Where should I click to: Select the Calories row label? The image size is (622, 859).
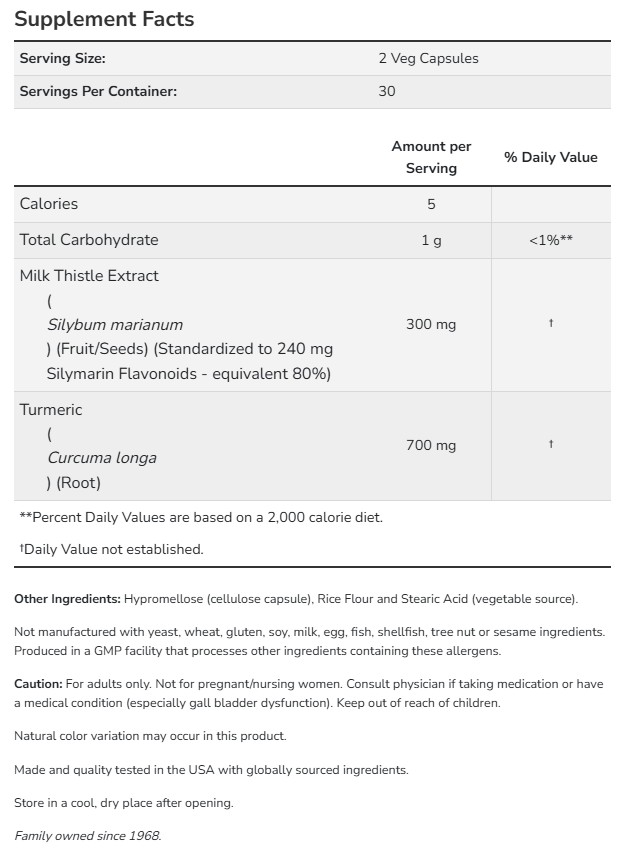49,204
